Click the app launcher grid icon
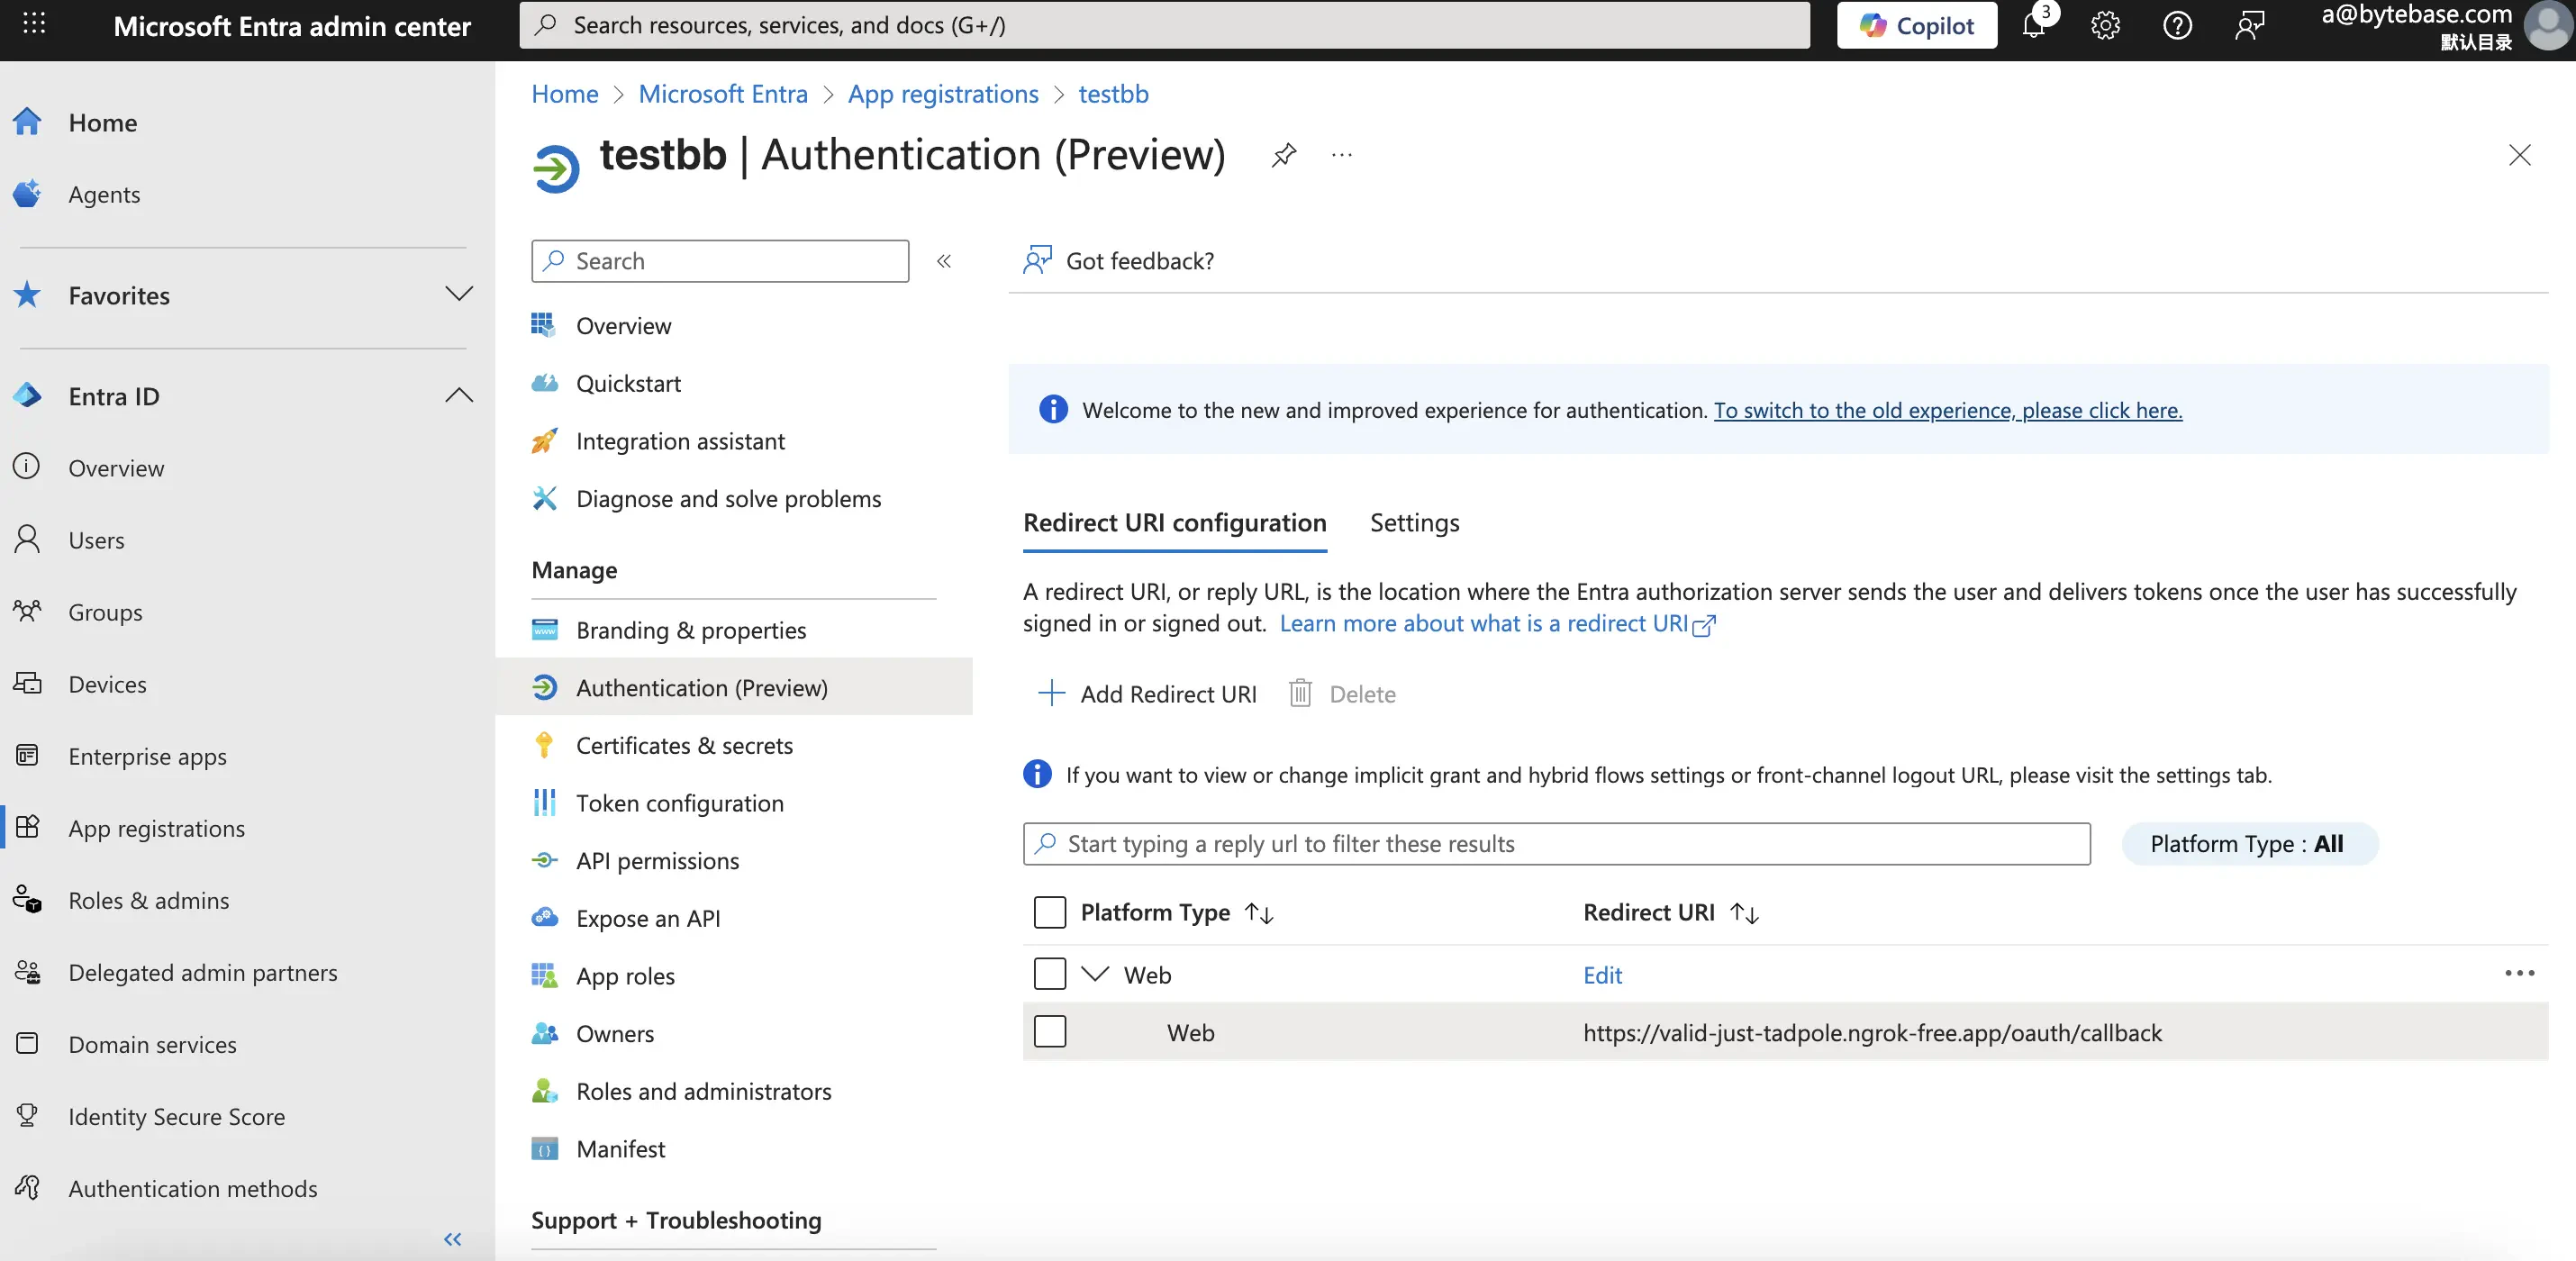 [34, 23]
